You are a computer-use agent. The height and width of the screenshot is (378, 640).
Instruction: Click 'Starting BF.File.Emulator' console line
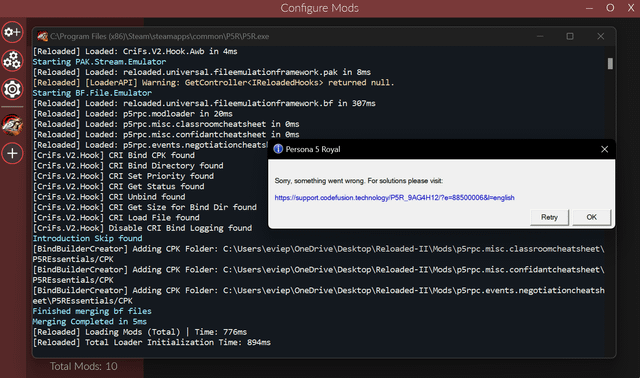pos(92,93)
